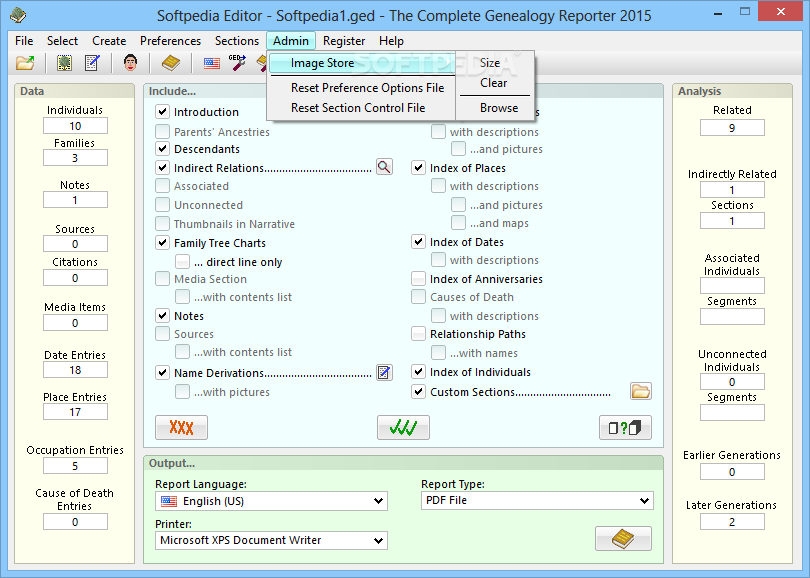Image resolution: width=810 pixels, height=578 pixels.
Task: Click the Media Items value field
Action: click(x=75, y=323)
